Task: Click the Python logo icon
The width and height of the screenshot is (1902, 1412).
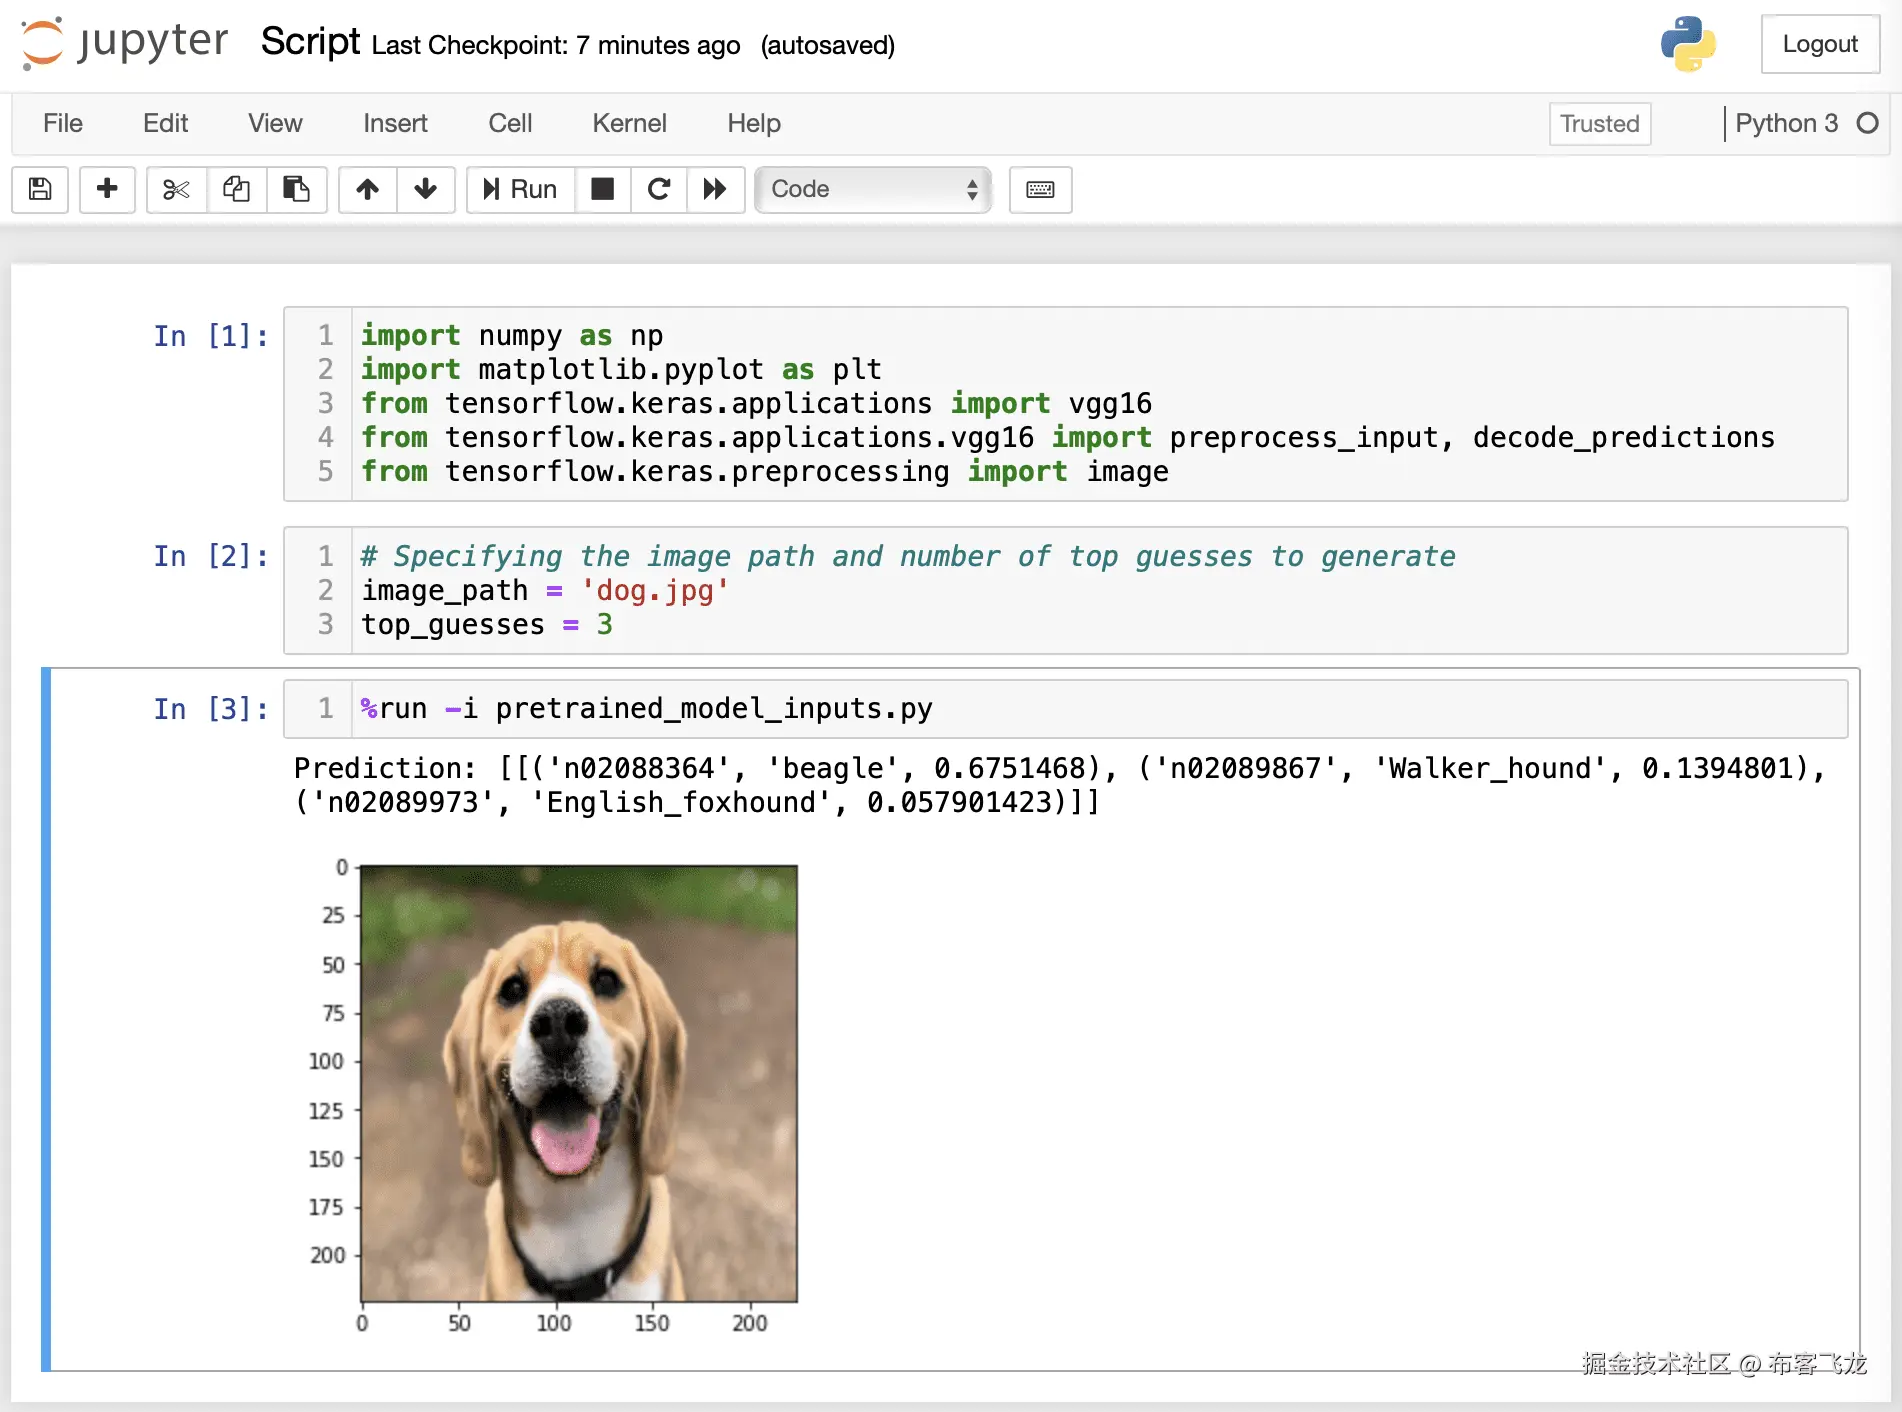Action: [x=1688, y=44]
